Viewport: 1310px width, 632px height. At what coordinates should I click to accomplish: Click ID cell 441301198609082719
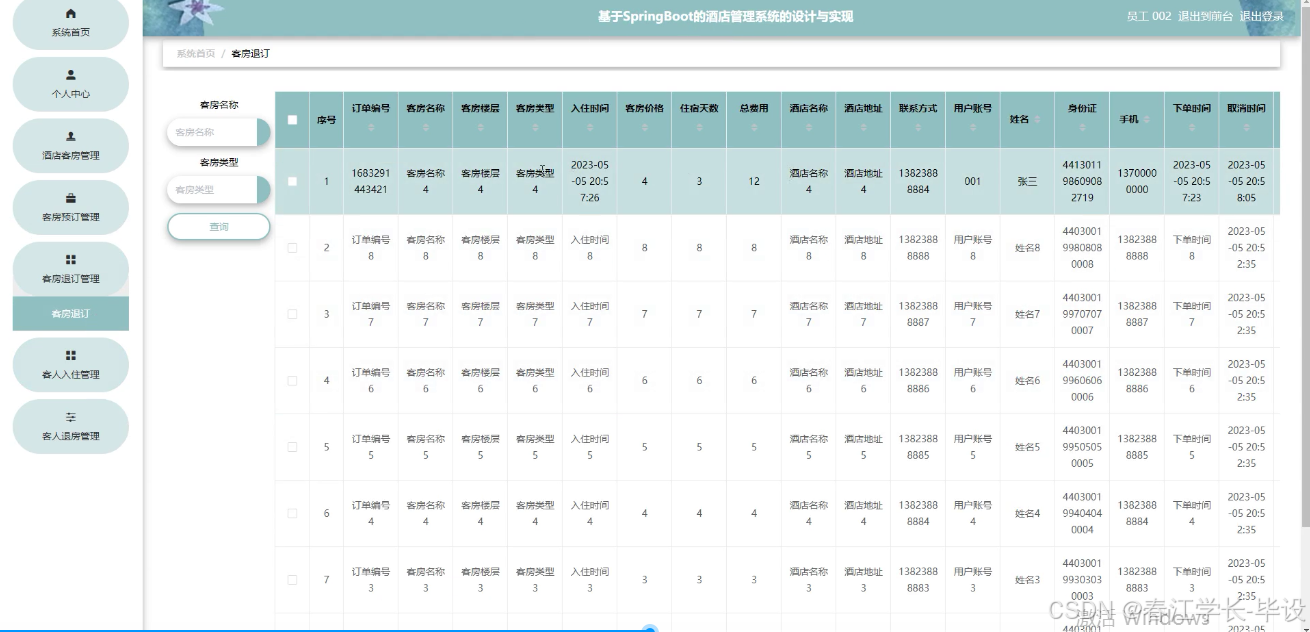1083,182
